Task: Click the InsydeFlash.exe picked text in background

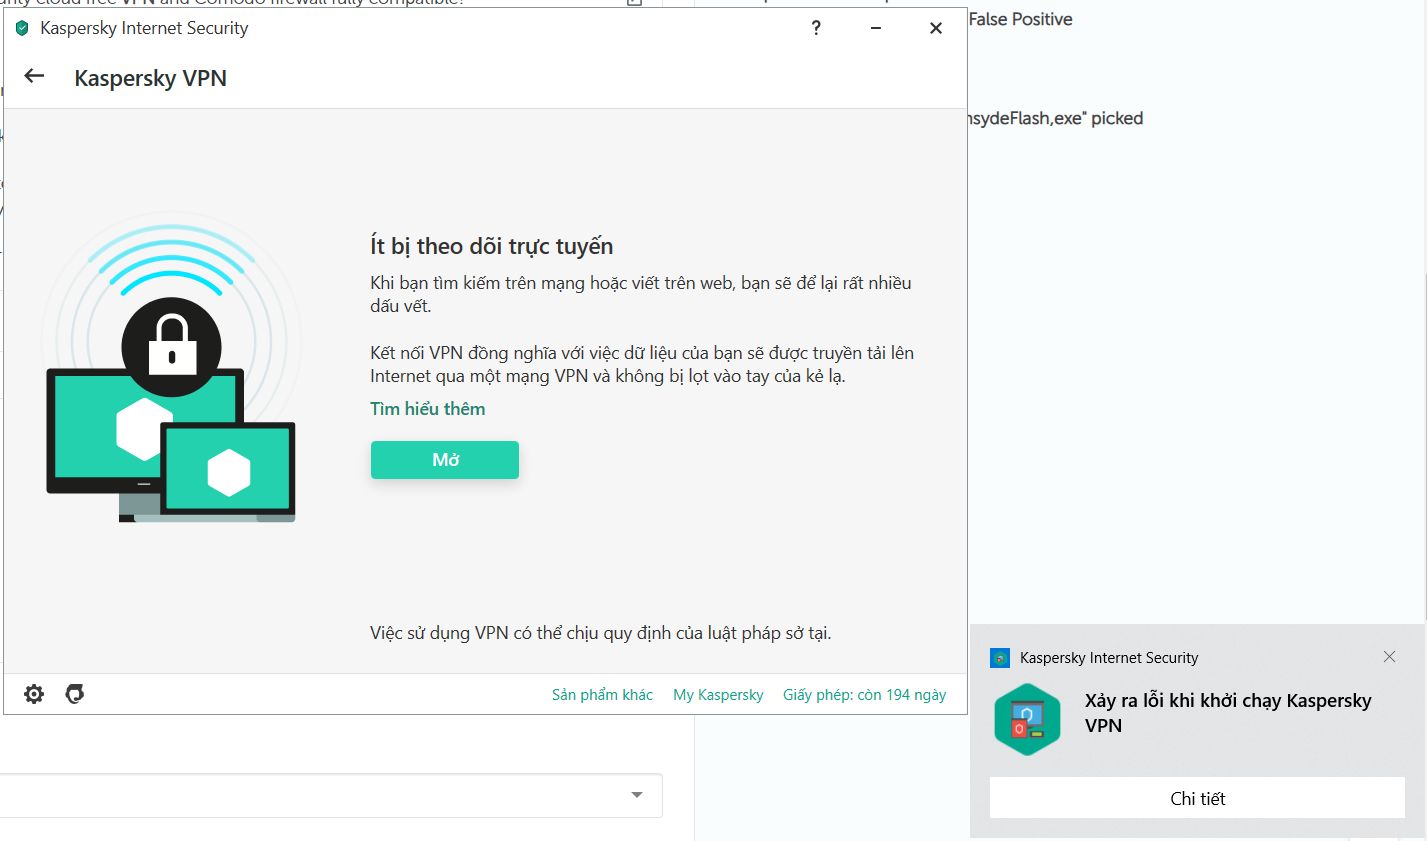Action: point(1055,118)
